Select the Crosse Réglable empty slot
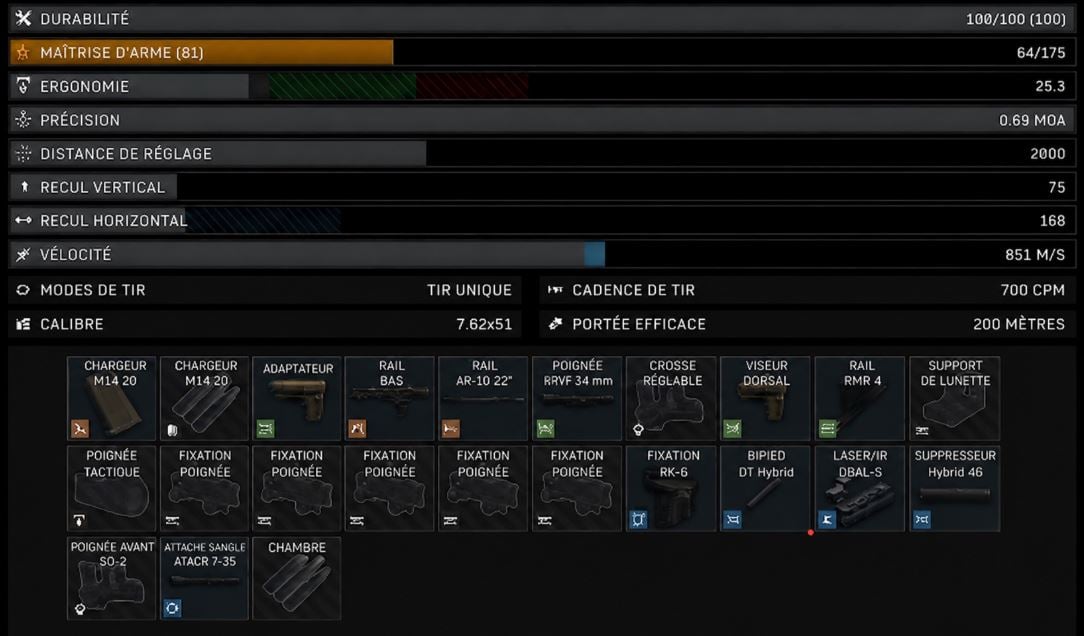The image size is (1084, 636). click(671, 399)
